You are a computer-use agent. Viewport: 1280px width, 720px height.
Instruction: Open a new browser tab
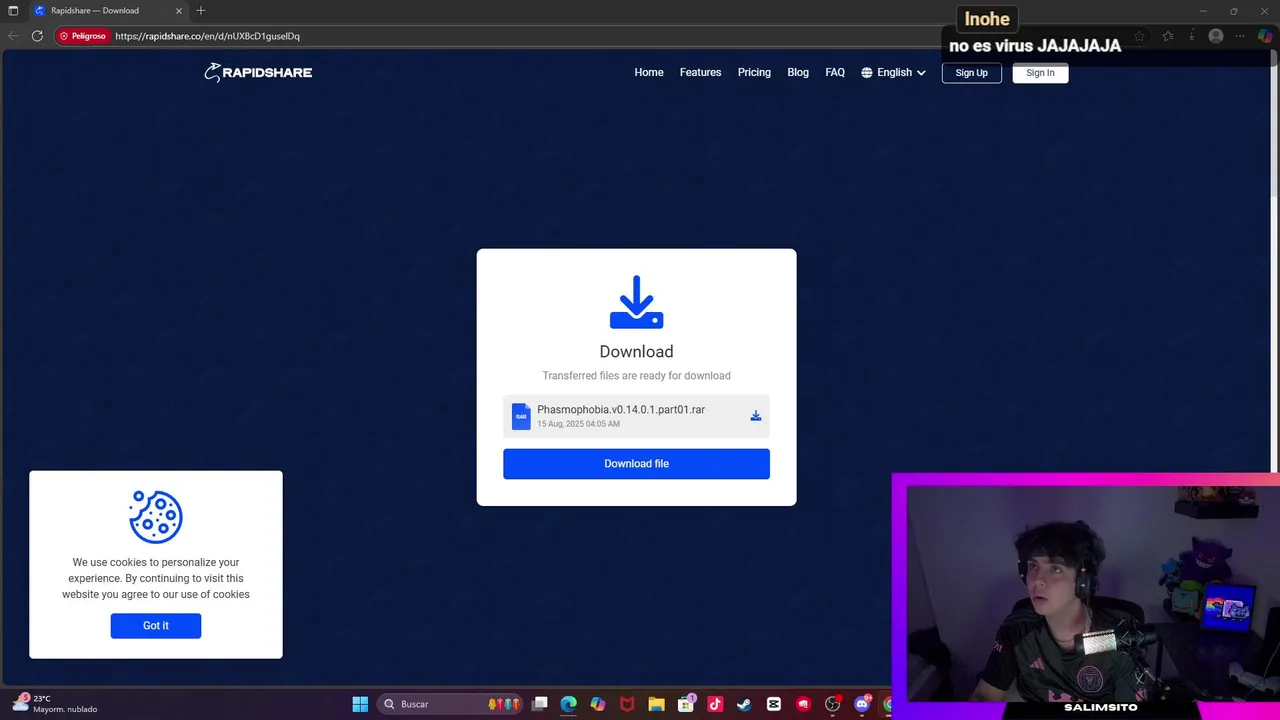point(201,10)
